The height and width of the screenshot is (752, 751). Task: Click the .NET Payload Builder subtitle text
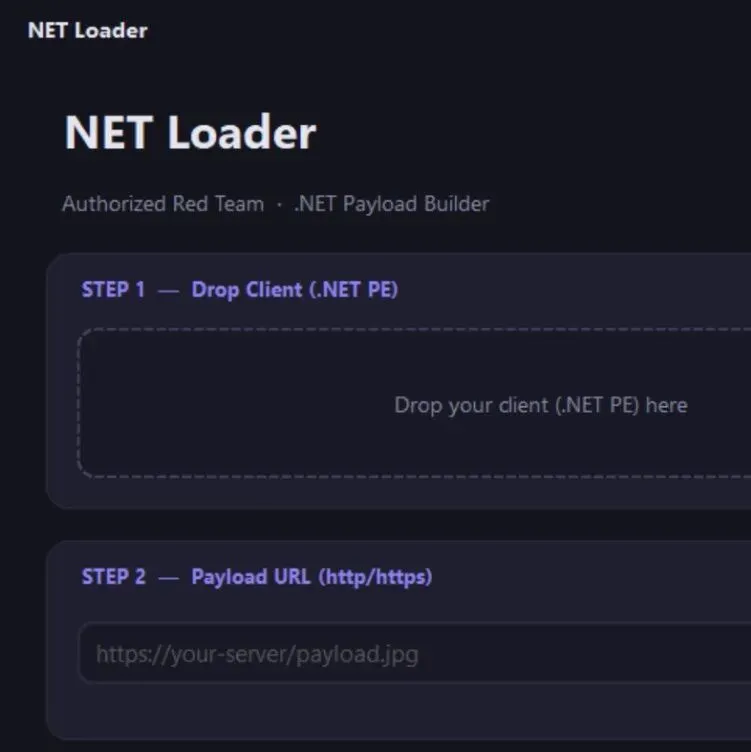pos(391,204)
